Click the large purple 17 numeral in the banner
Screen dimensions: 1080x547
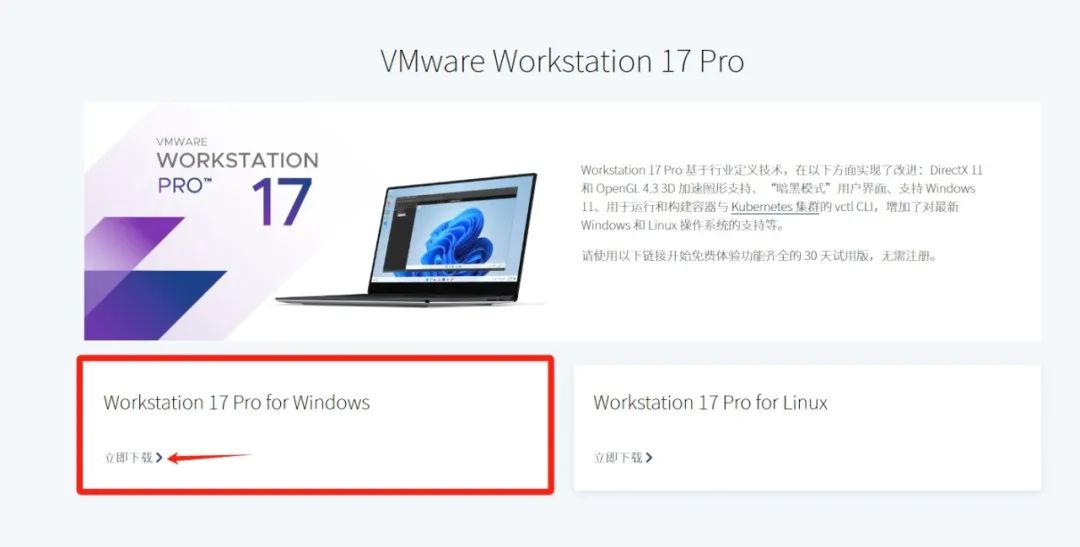[x=282, y=202]
